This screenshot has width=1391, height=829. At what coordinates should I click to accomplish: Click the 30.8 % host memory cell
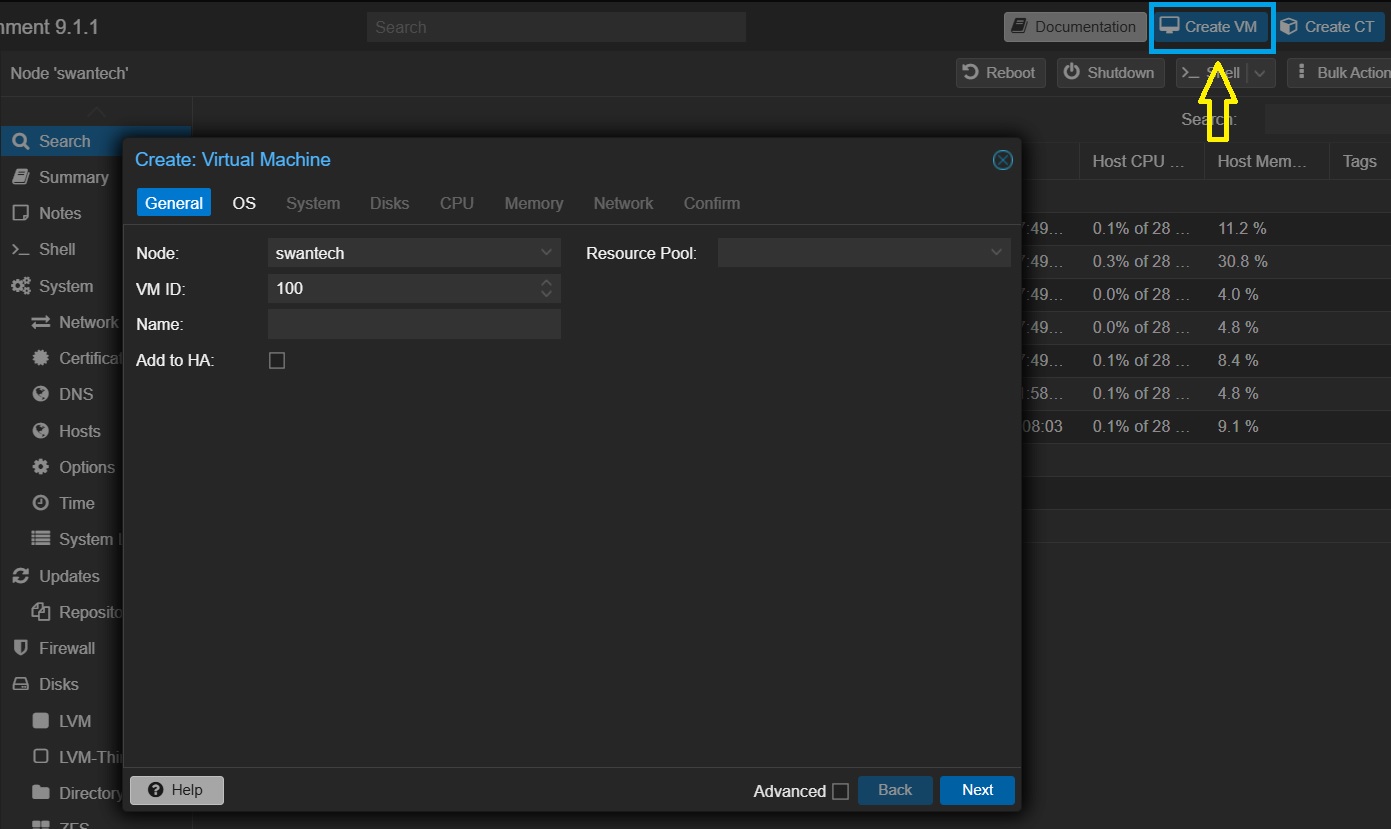click(1243, 261)
